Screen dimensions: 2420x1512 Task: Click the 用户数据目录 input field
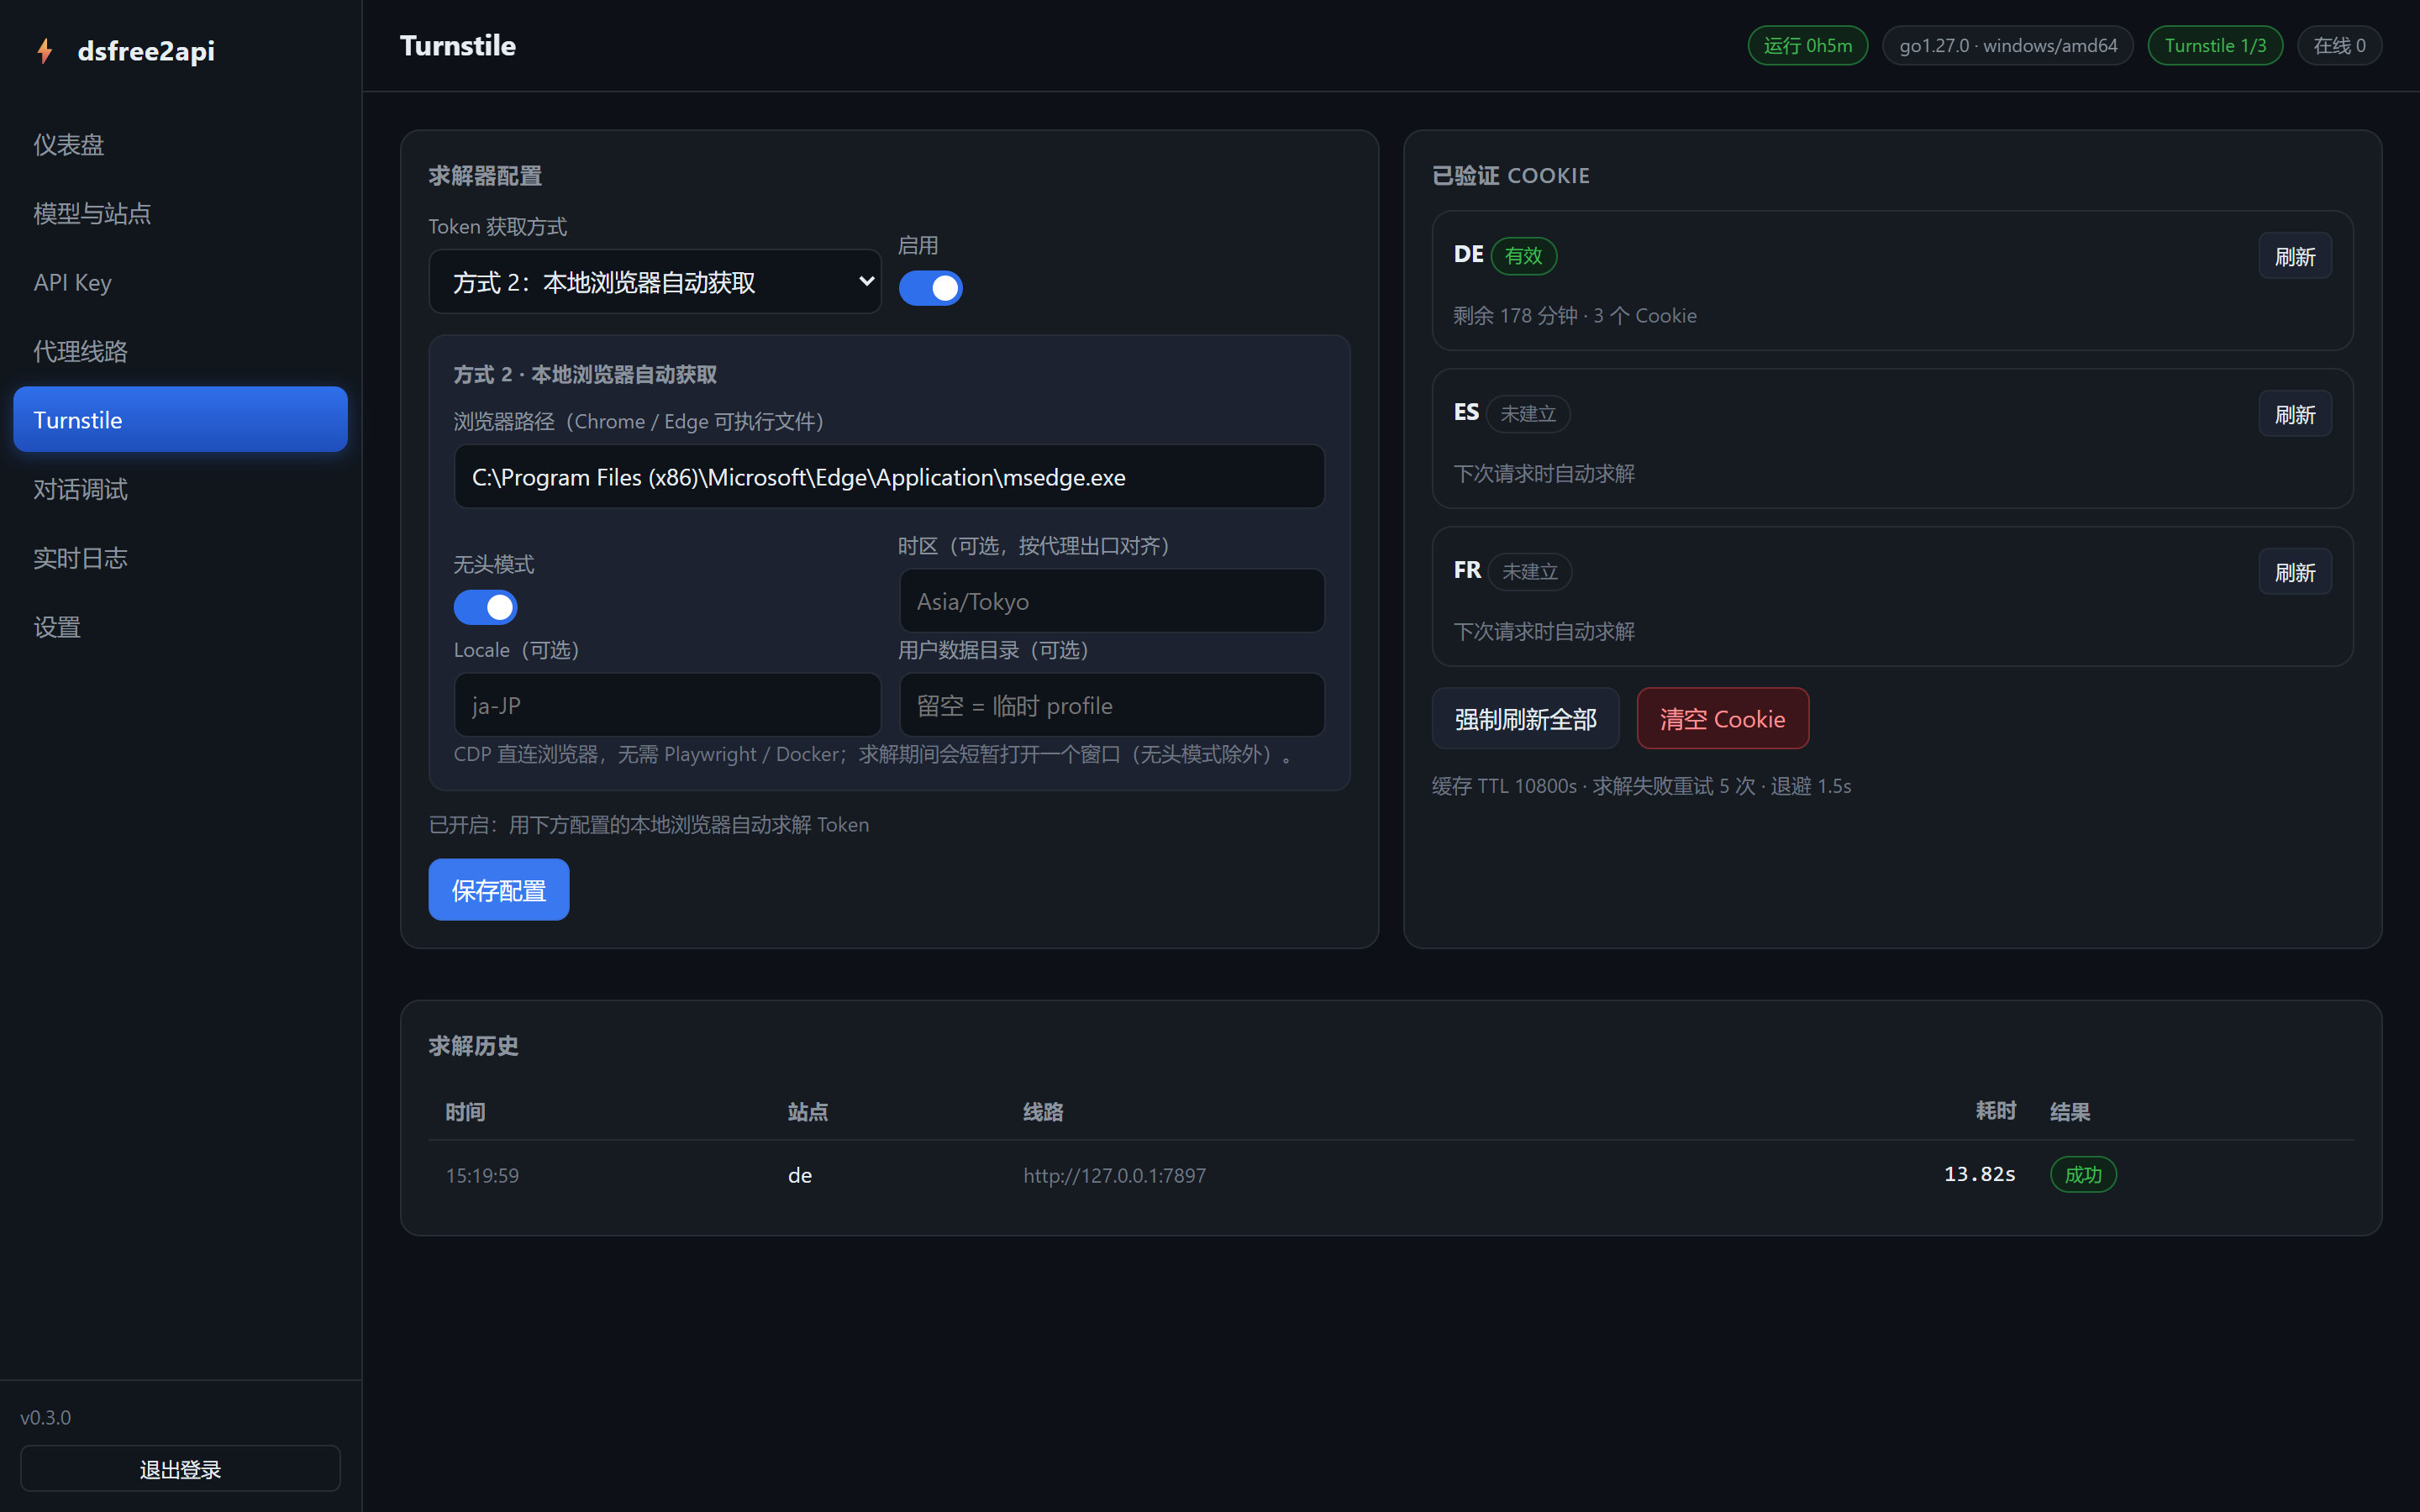click(1112, 705)
